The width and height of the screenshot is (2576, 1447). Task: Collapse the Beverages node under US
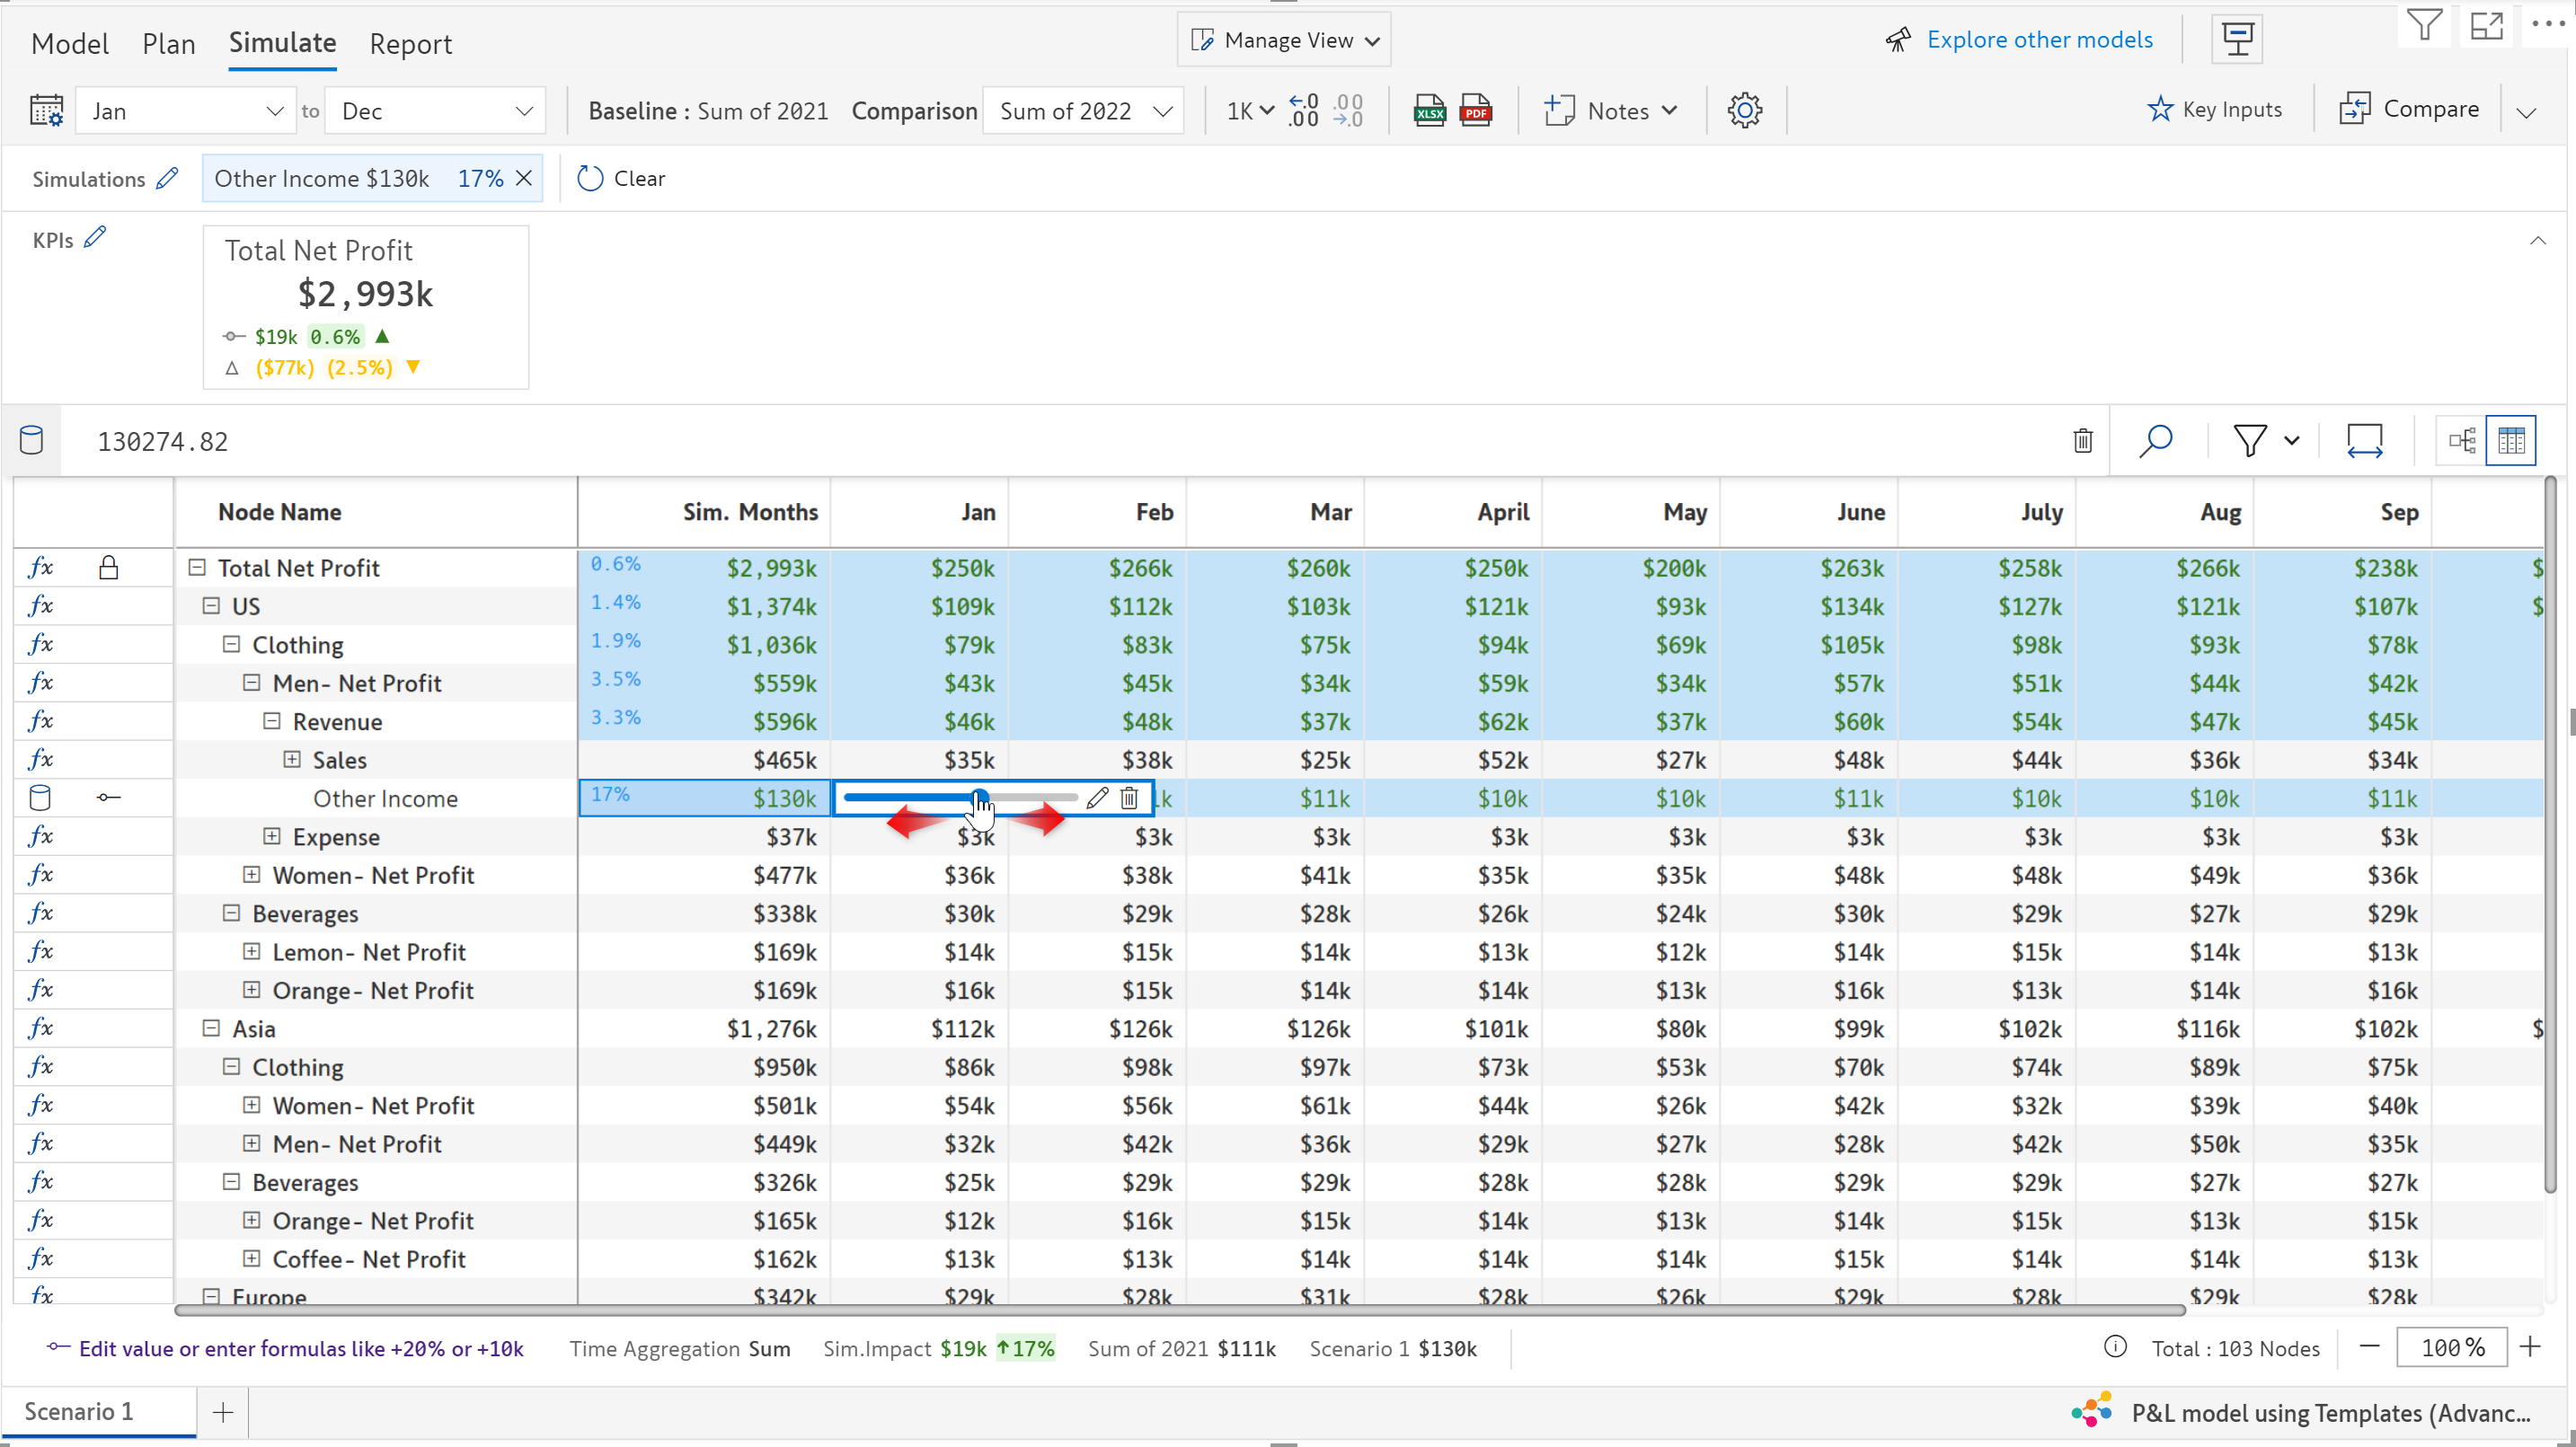231,913
